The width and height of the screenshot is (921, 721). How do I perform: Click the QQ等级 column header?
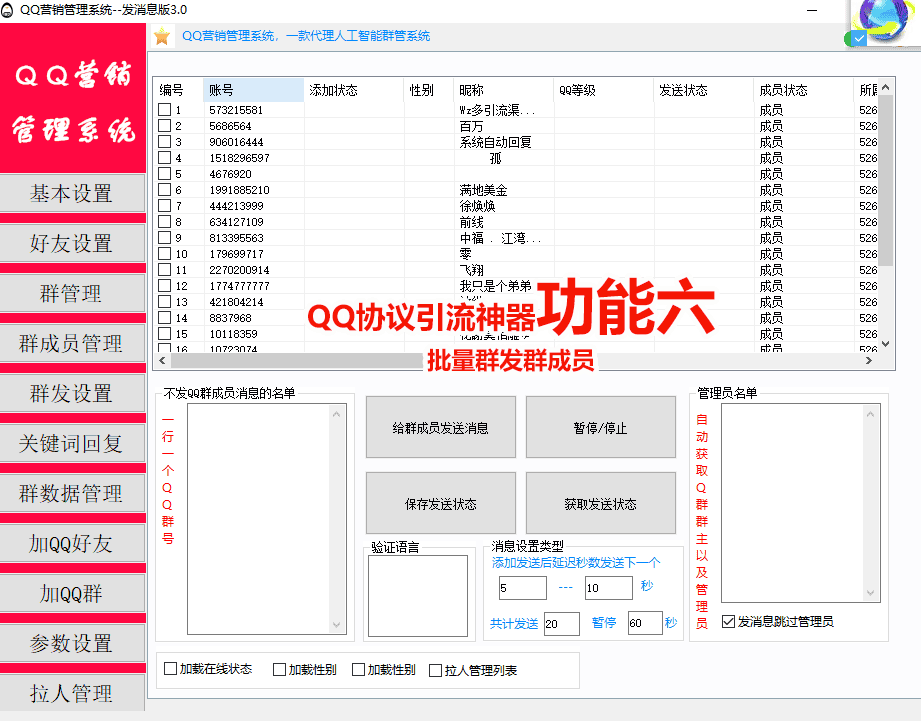click(604, 90)
